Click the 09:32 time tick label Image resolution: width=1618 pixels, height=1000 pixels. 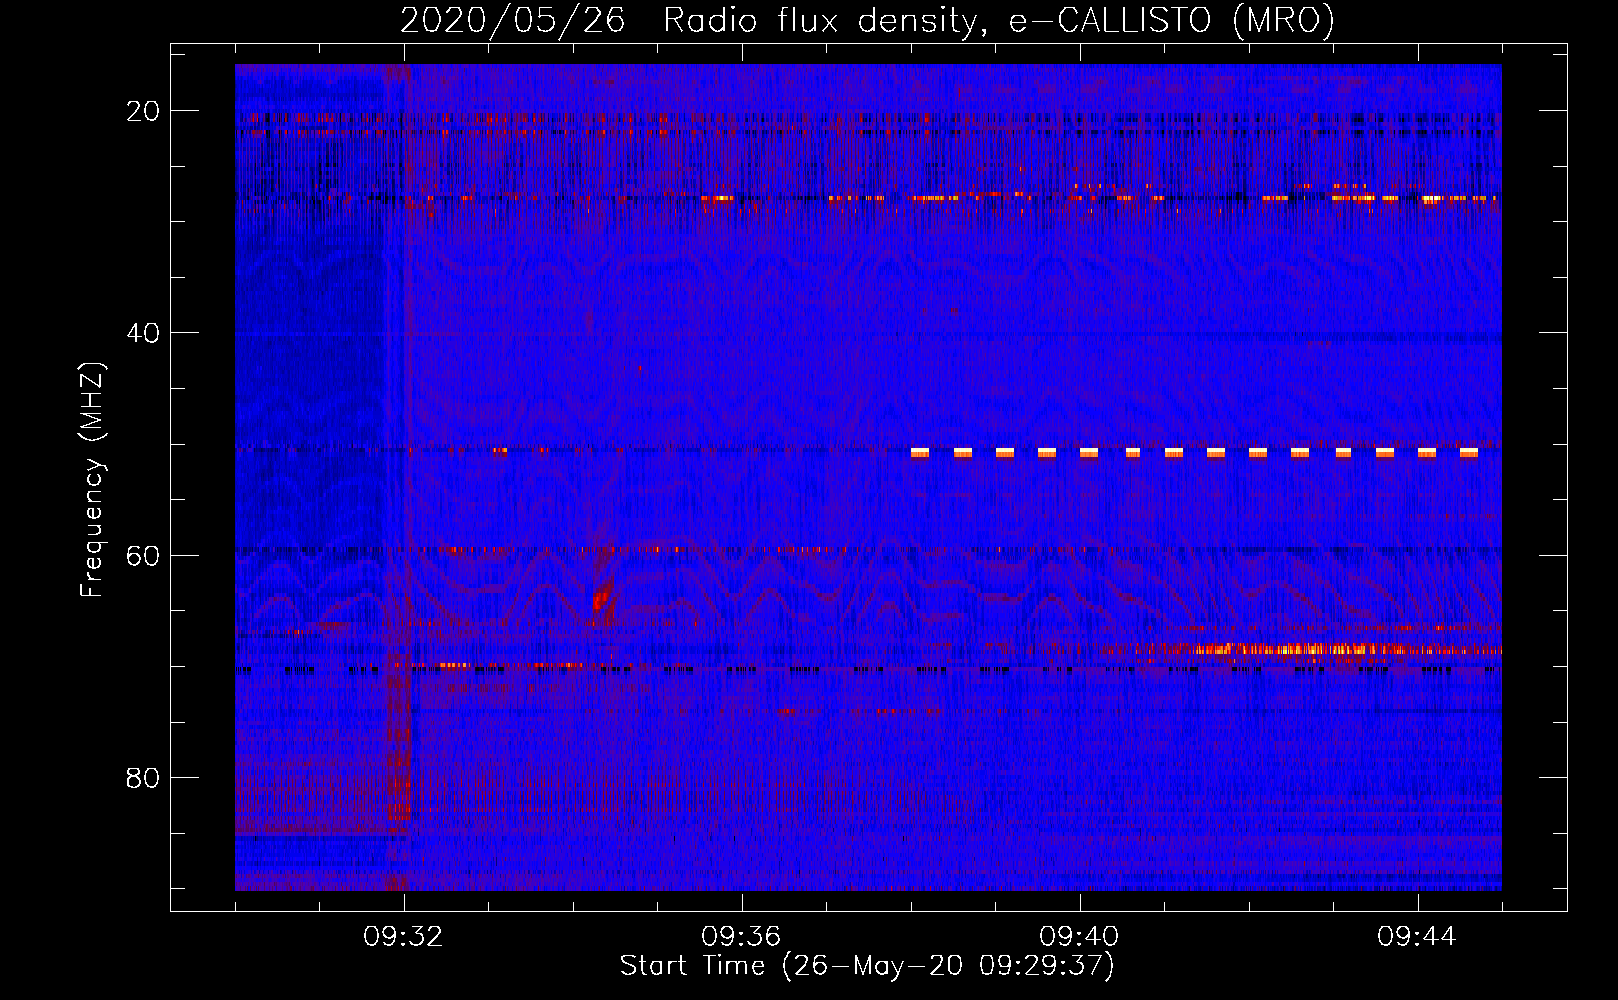click(x=403, y=937)
